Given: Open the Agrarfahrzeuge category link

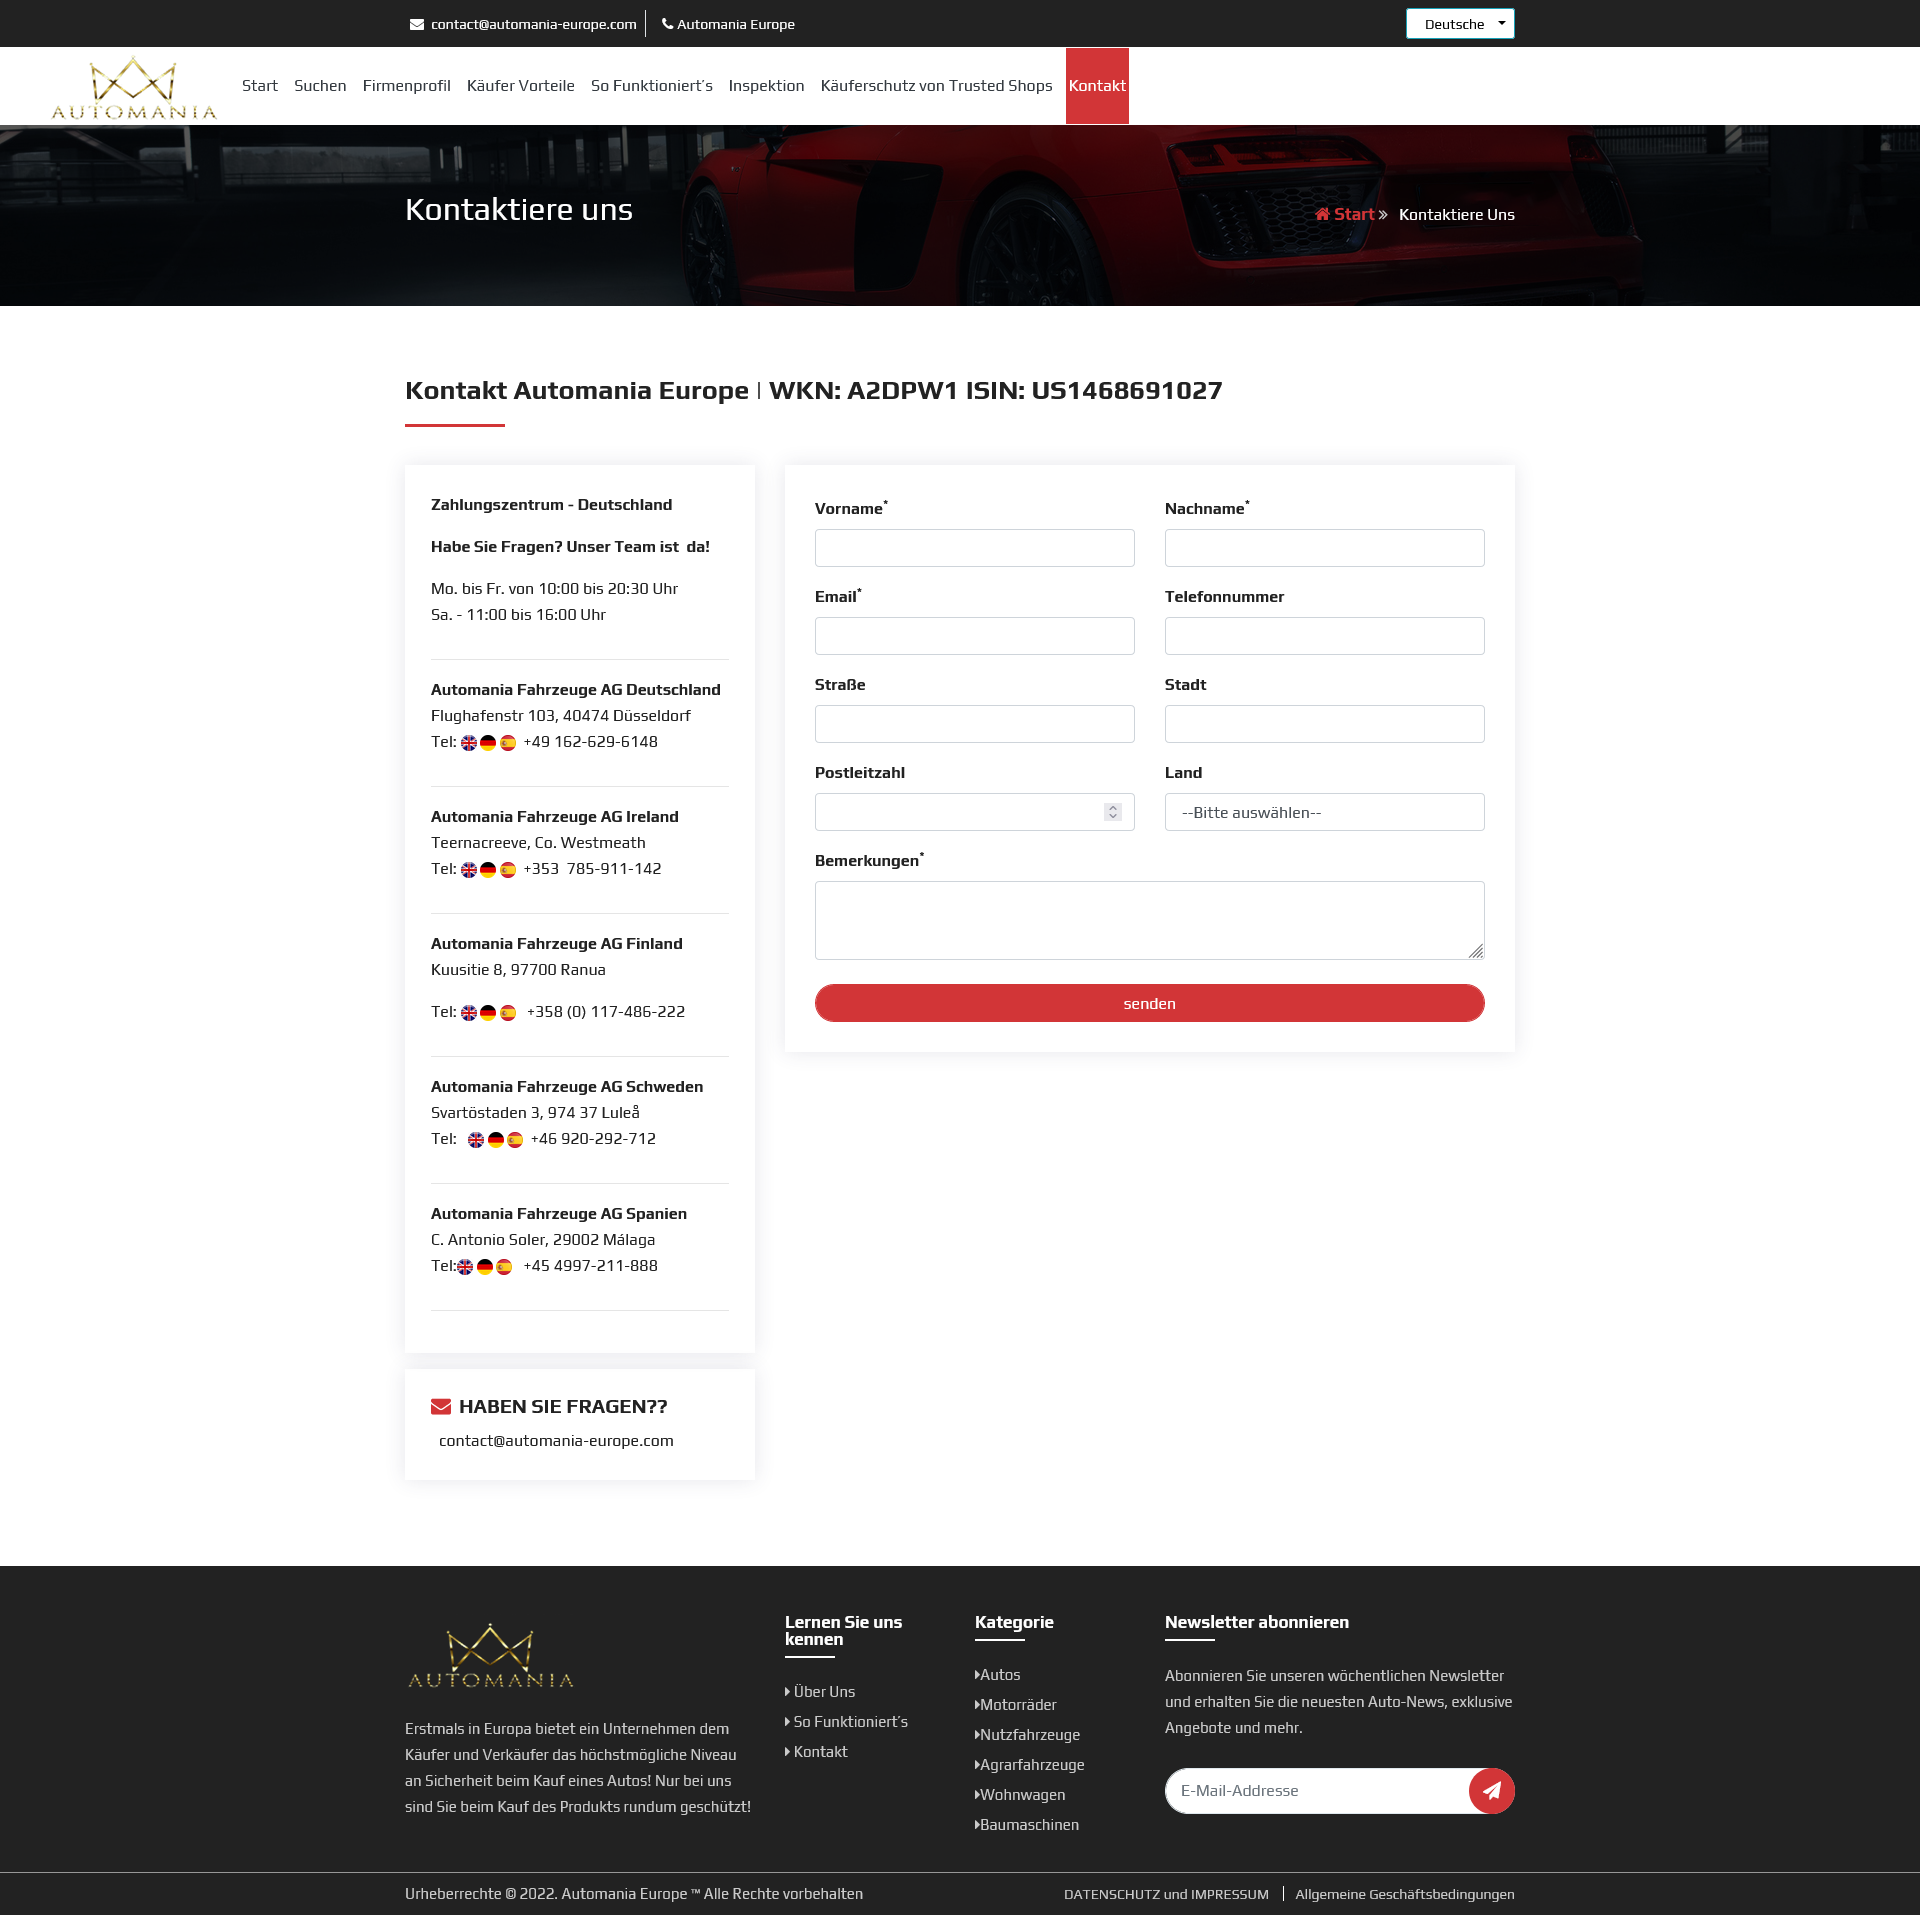Looking at the screenshot, I should pyautogui.click(x=1032, y=1765).
